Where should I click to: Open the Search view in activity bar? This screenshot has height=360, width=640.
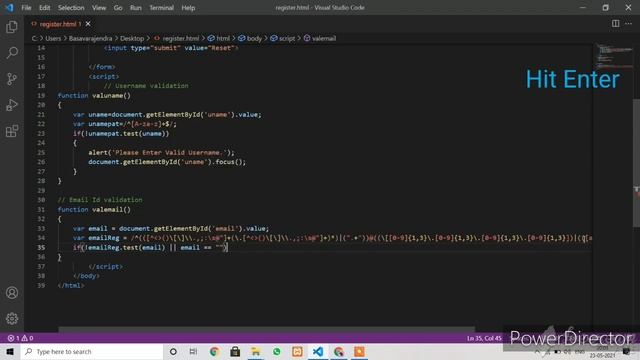click(x=12, y=53)
